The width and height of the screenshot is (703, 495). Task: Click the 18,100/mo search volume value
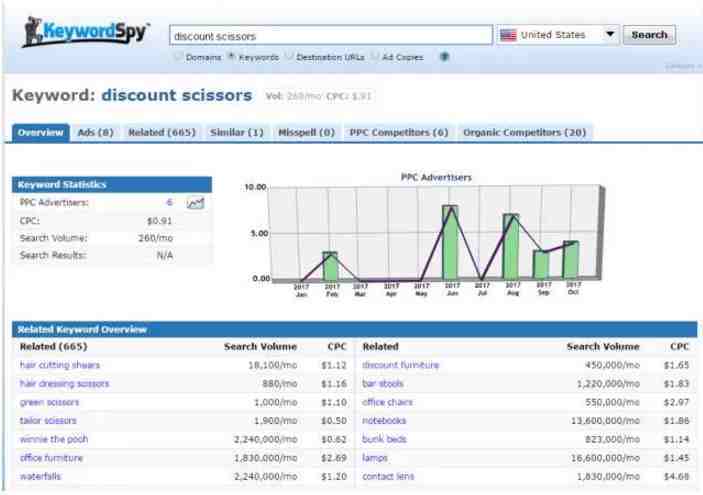(x=273, y=365)
